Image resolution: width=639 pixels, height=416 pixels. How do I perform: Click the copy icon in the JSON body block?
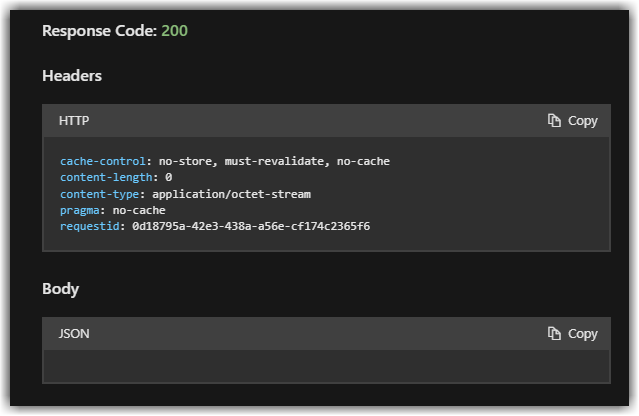(x=554, y=334)
